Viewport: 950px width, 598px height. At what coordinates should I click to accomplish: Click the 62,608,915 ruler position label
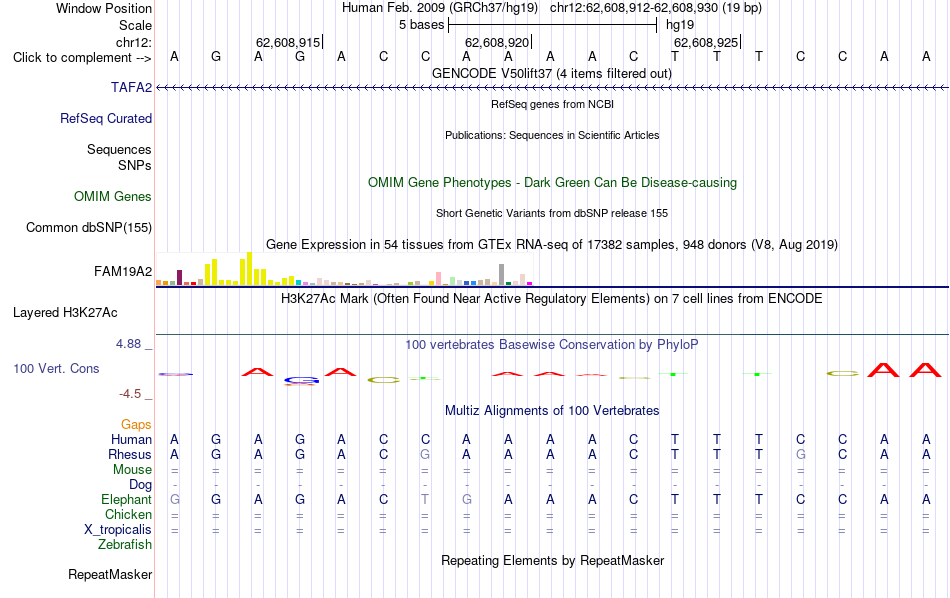[x=288, y=42]
